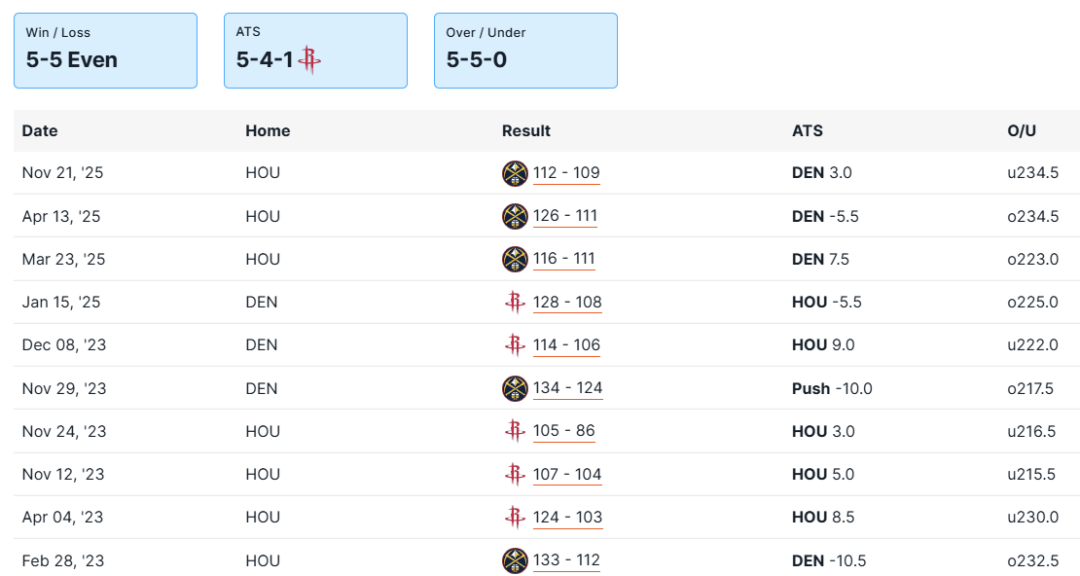The image size is (1080, 576).
Task: Click Nuggets logo beside 126 - 111 score
Action: tap(514, 216)
